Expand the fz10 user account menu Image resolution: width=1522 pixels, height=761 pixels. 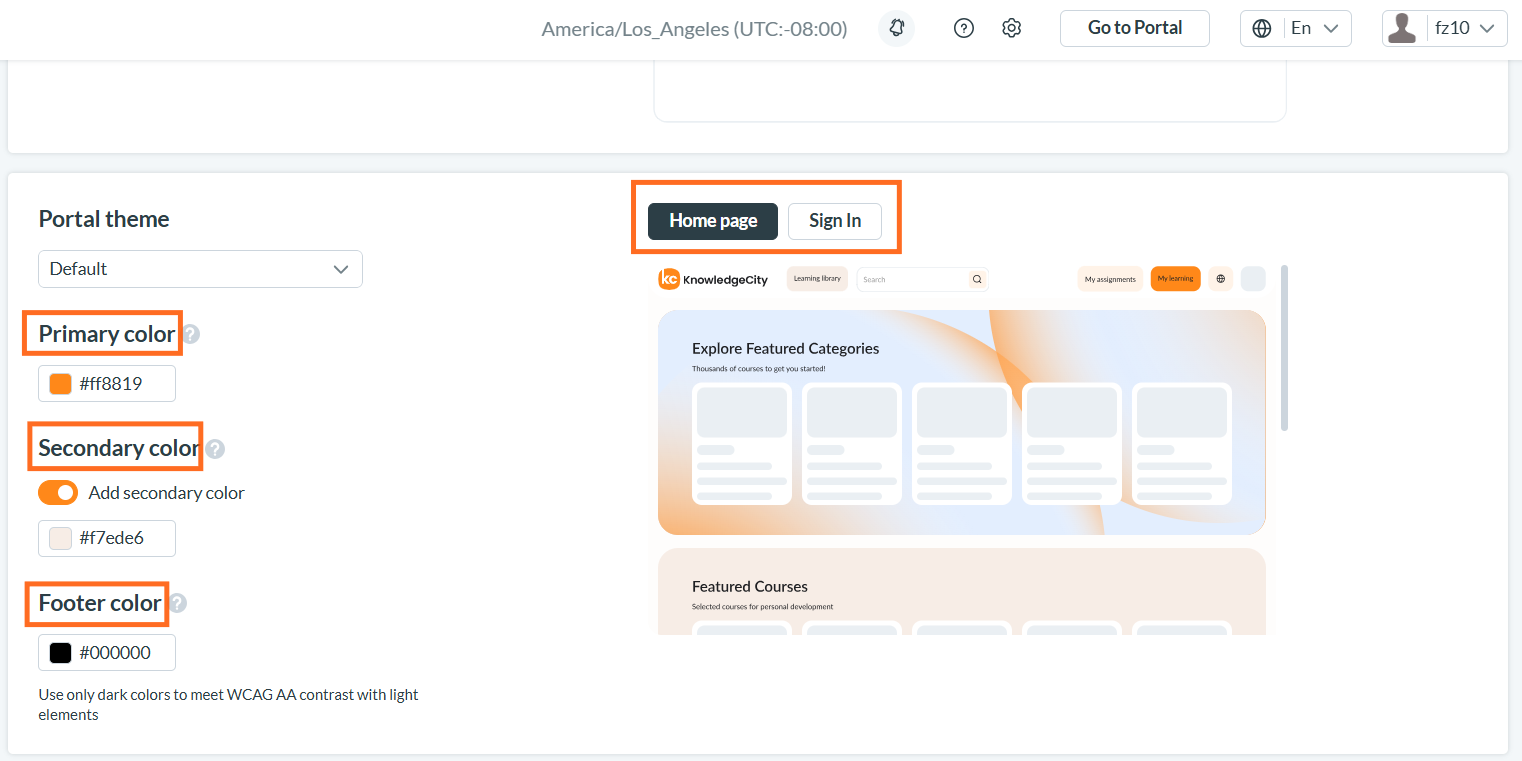click(1445, 28)
